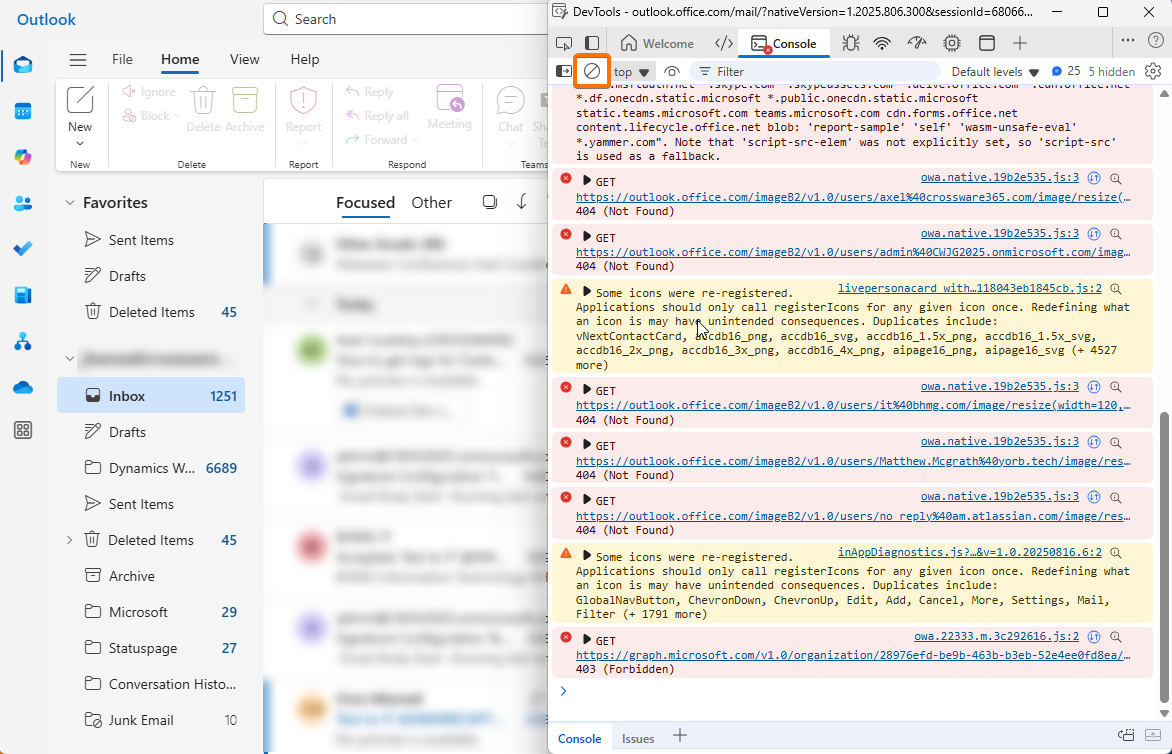Viewport: 1172px width, 754px height.
Task: Open the People app in the sidebar
Action: (x=23, y=203)
